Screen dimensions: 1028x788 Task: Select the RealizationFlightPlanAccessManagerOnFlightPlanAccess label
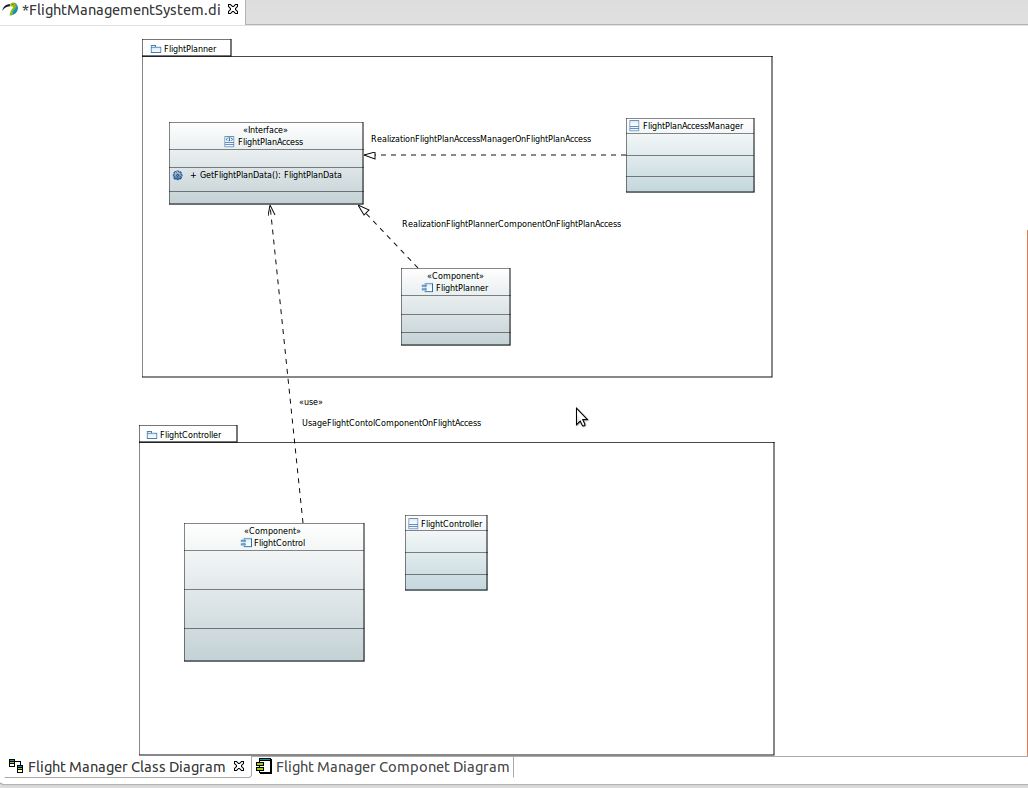coord(481,139)
